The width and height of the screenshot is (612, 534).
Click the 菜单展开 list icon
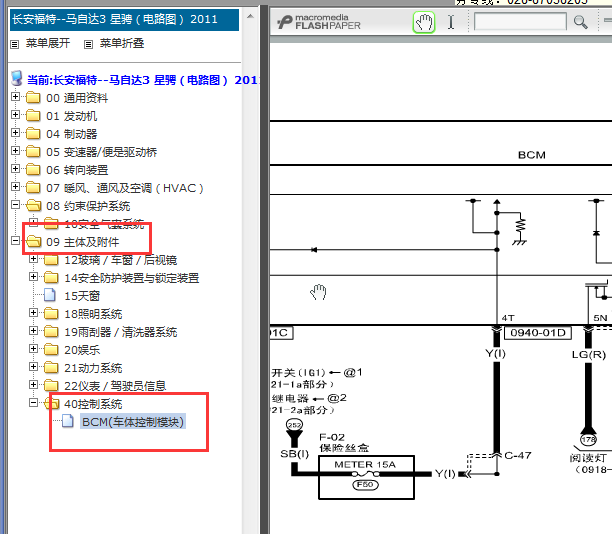[x=14, y=44]
